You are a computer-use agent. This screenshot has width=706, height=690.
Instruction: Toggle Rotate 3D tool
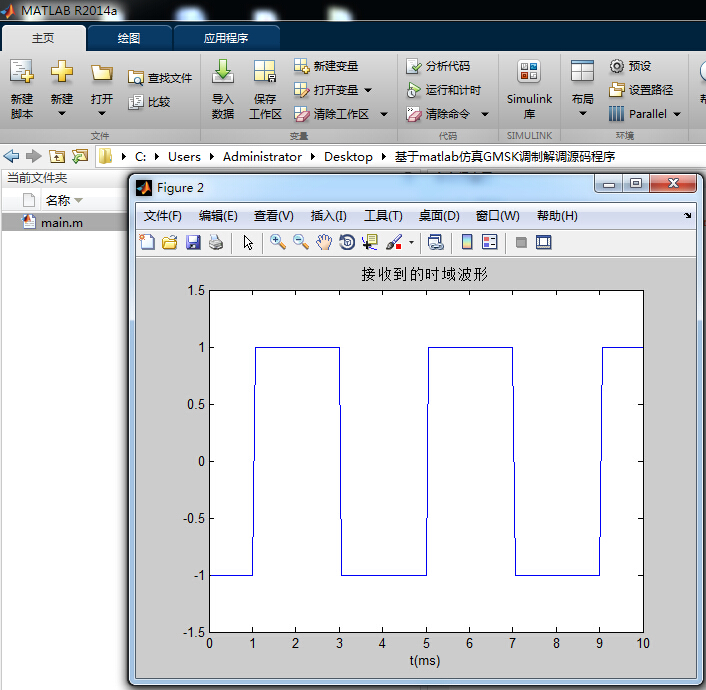click(x=347, y=242)
